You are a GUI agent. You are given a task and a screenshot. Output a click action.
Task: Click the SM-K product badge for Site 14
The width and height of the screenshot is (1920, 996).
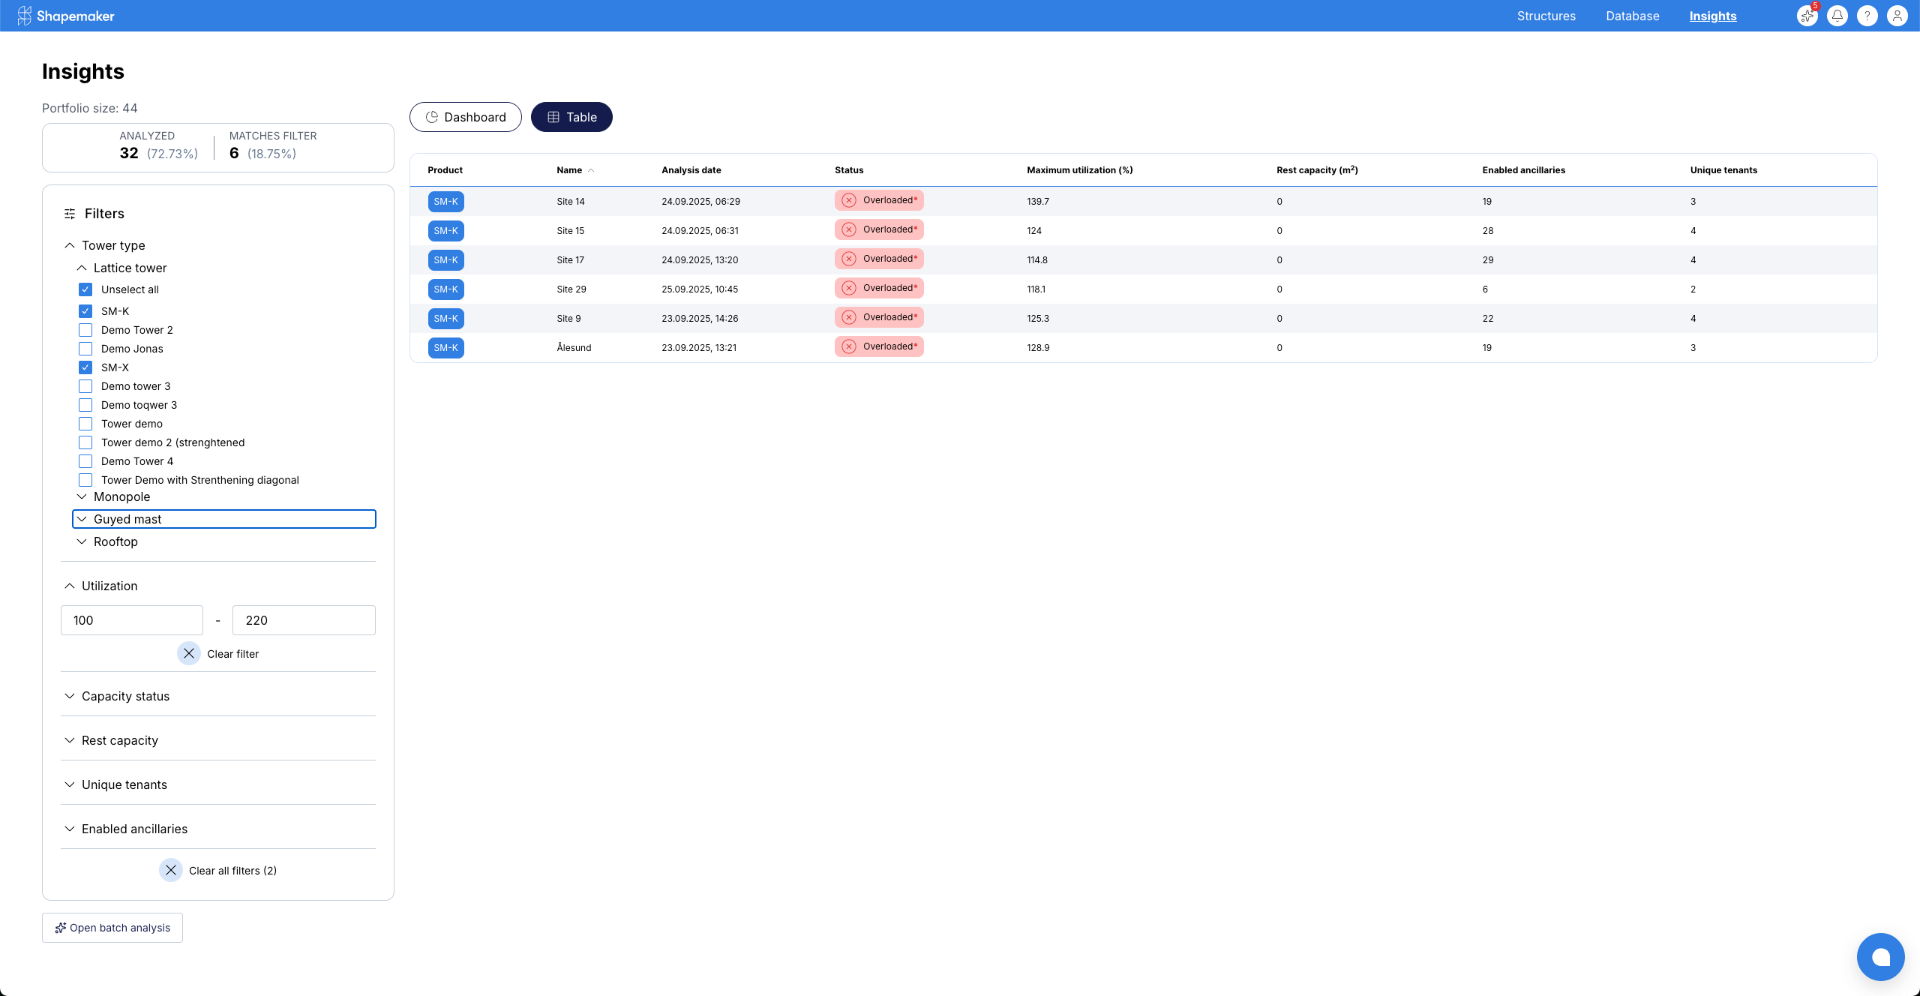click(x=446, y=202)
